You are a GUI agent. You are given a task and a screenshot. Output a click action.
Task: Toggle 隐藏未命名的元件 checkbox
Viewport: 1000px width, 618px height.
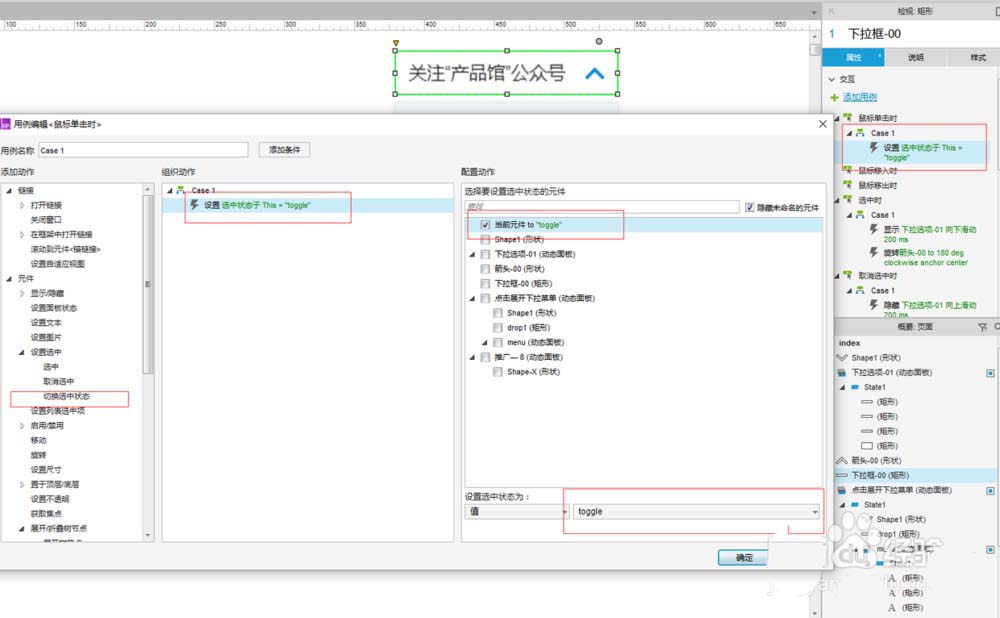[x=750, y=207]
